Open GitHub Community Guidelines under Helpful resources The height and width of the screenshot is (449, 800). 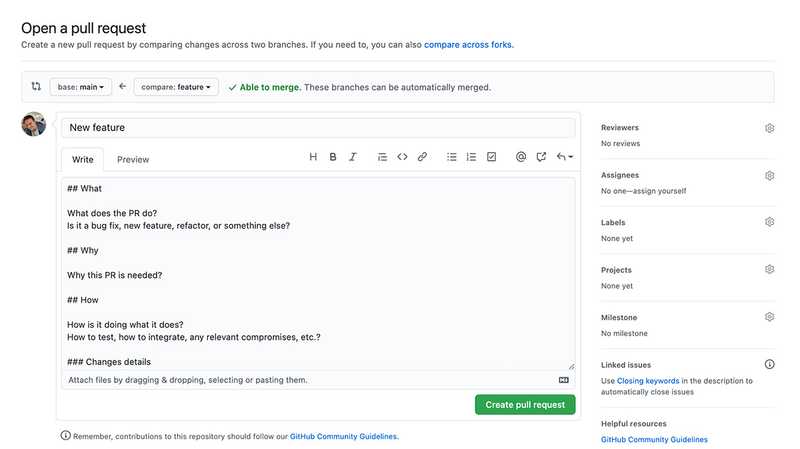[x=654, y=440]
